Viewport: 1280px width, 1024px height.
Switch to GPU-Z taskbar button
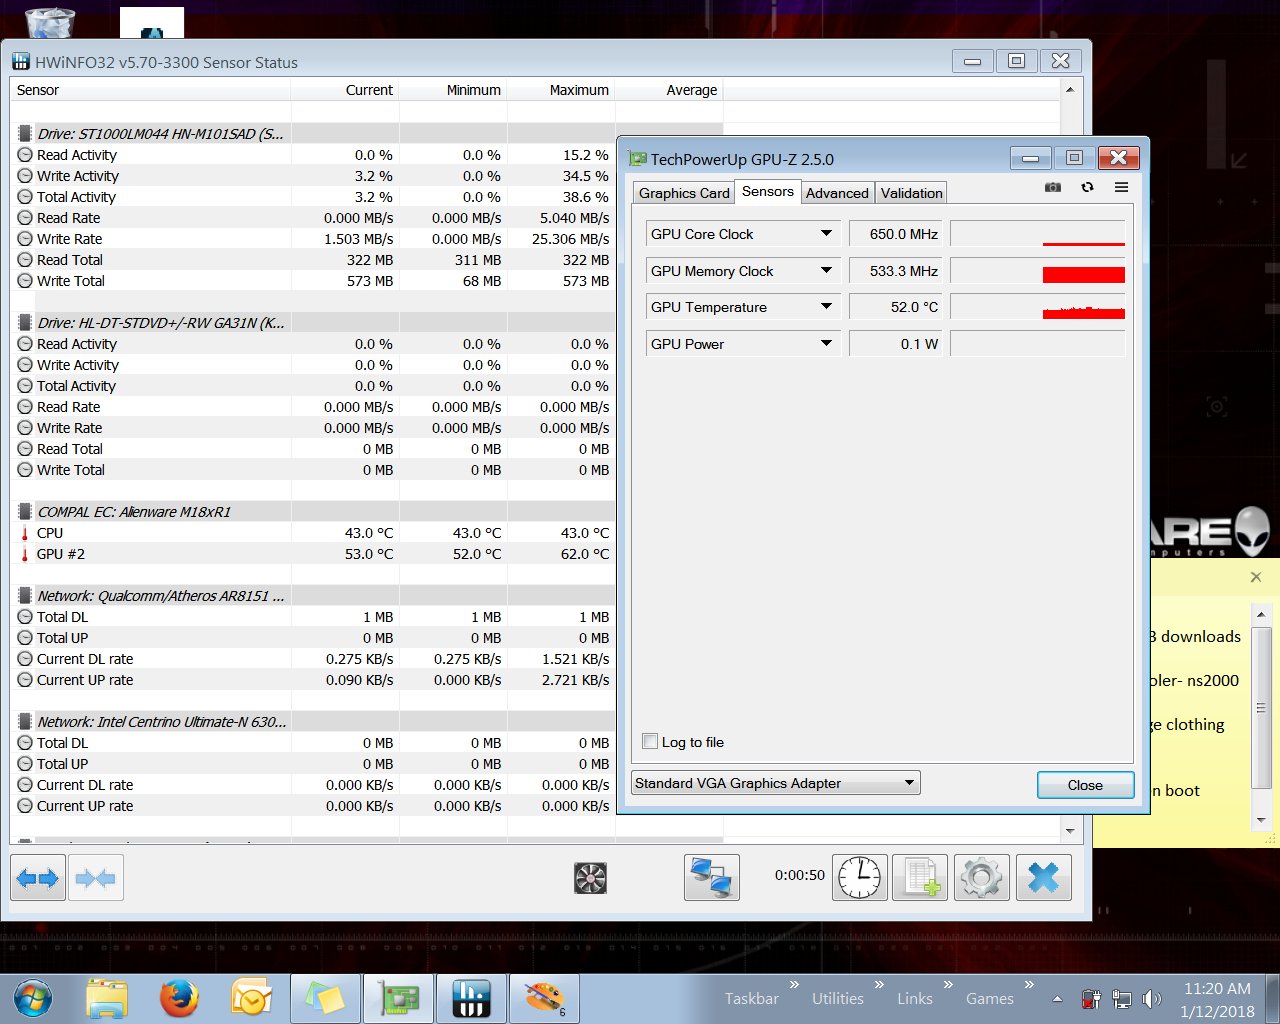tap(398, 998)
